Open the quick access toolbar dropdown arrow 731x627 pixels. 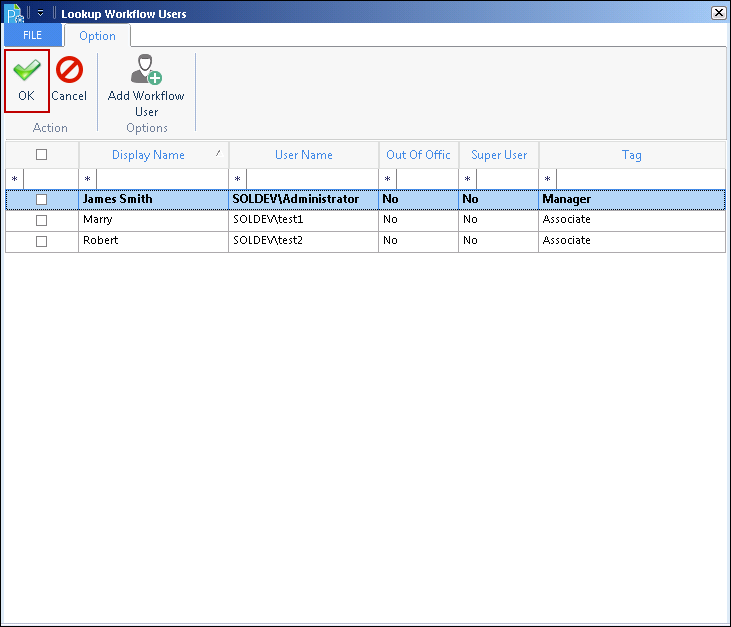tap(41, 13)
